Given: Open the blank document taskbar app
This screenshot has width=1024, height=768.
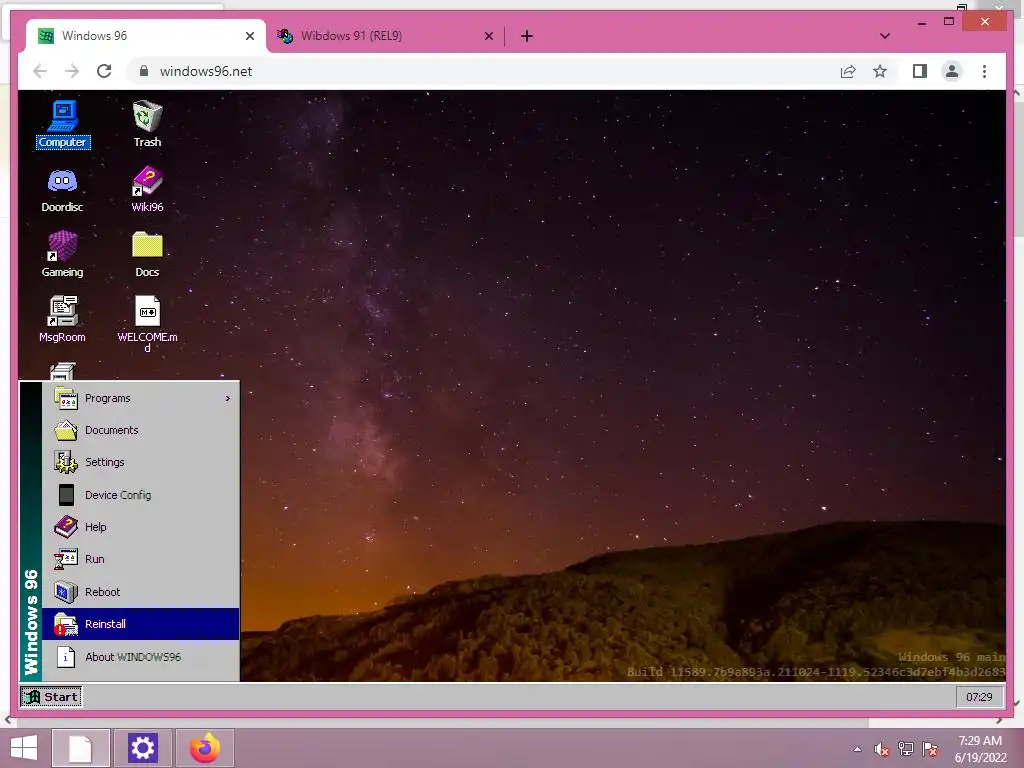Looking at the screenshot, I should pyautogui.click(x=80, y=748).
